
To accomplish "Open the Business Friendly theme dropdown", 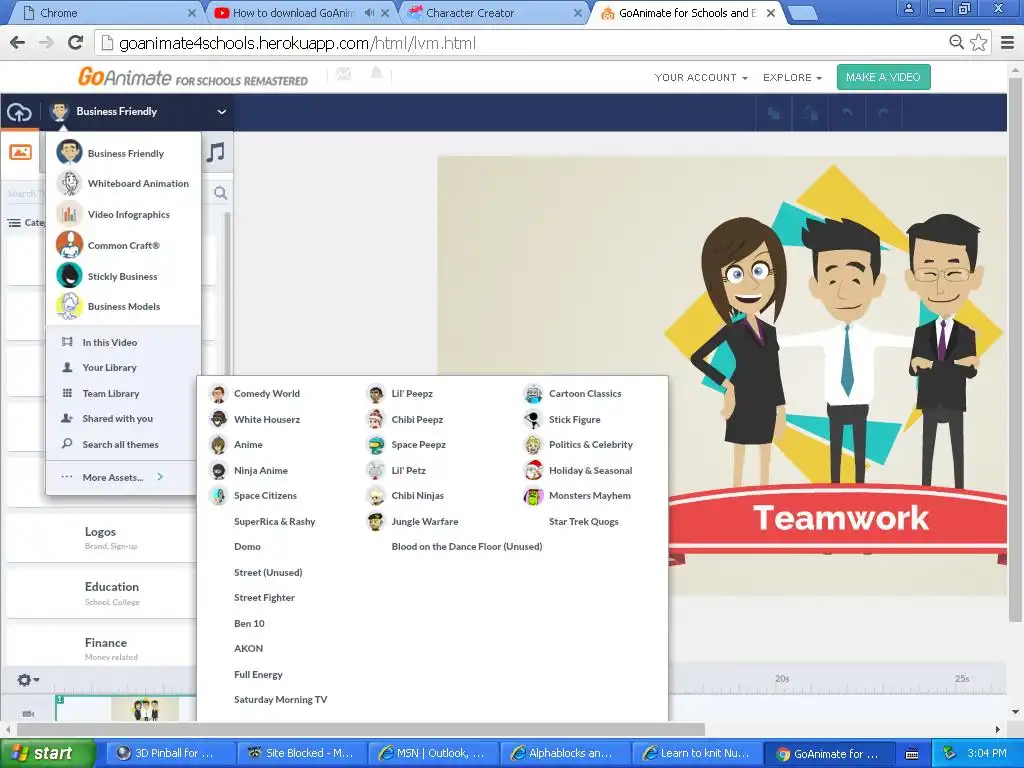I will click(140, 112).
